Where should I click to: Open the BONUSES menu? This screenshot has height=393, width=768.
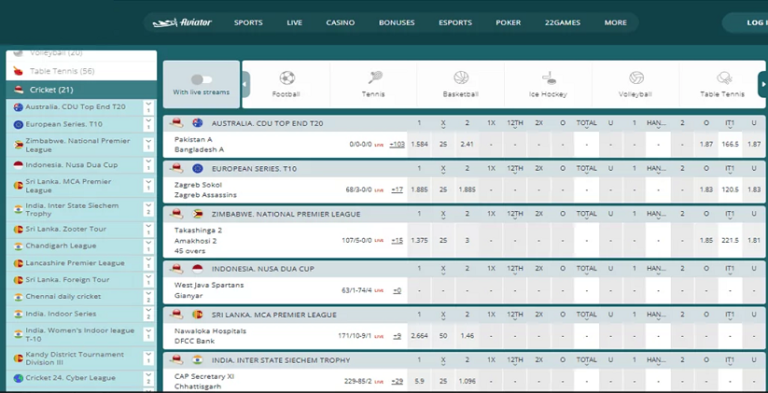(x=397, y=23)
